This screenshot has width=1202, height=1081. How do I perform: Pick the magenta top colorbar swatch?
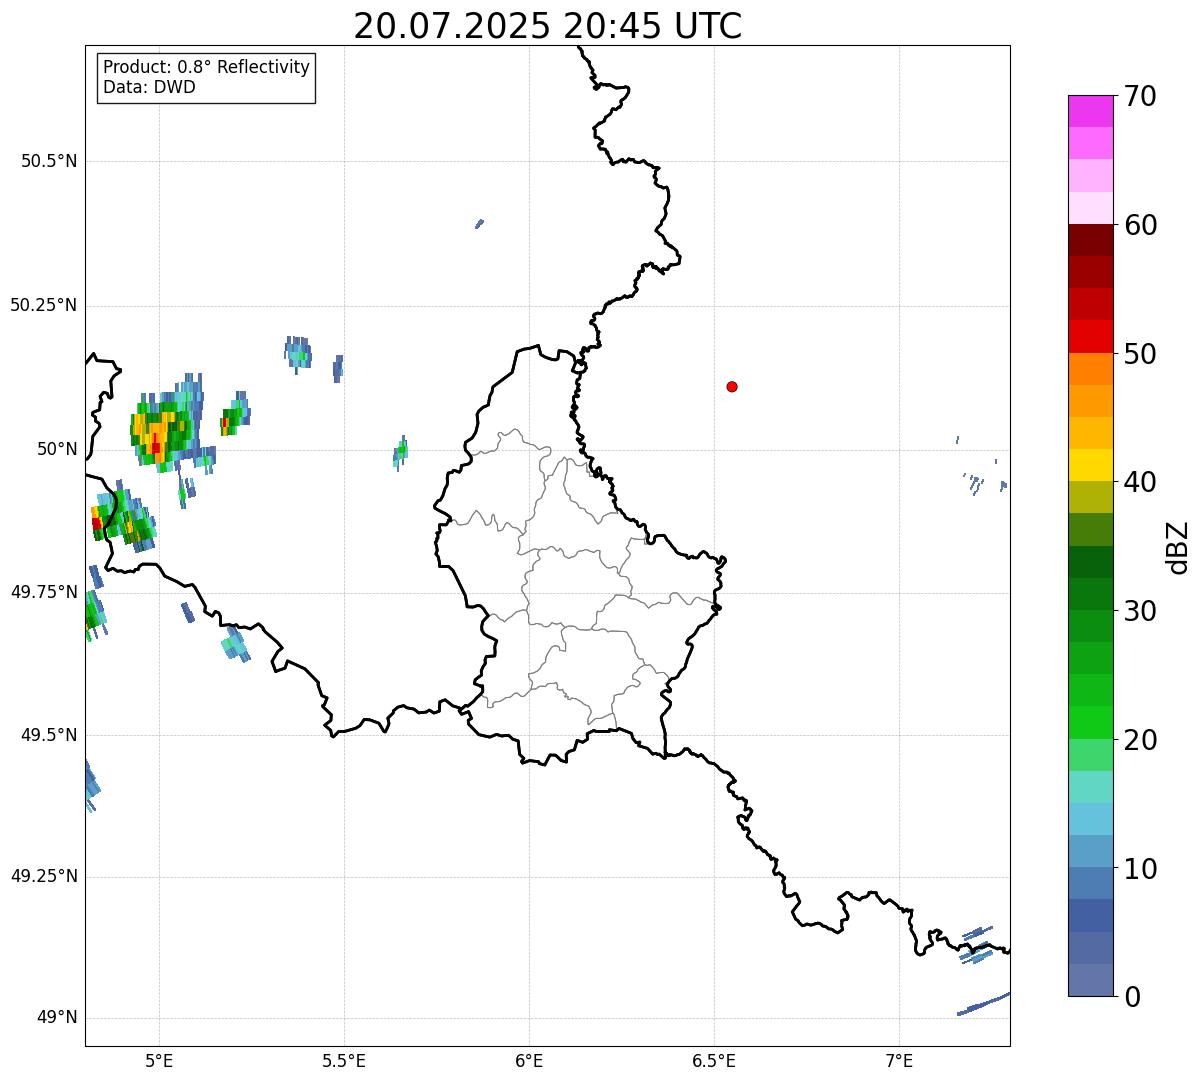(1090, 111)
